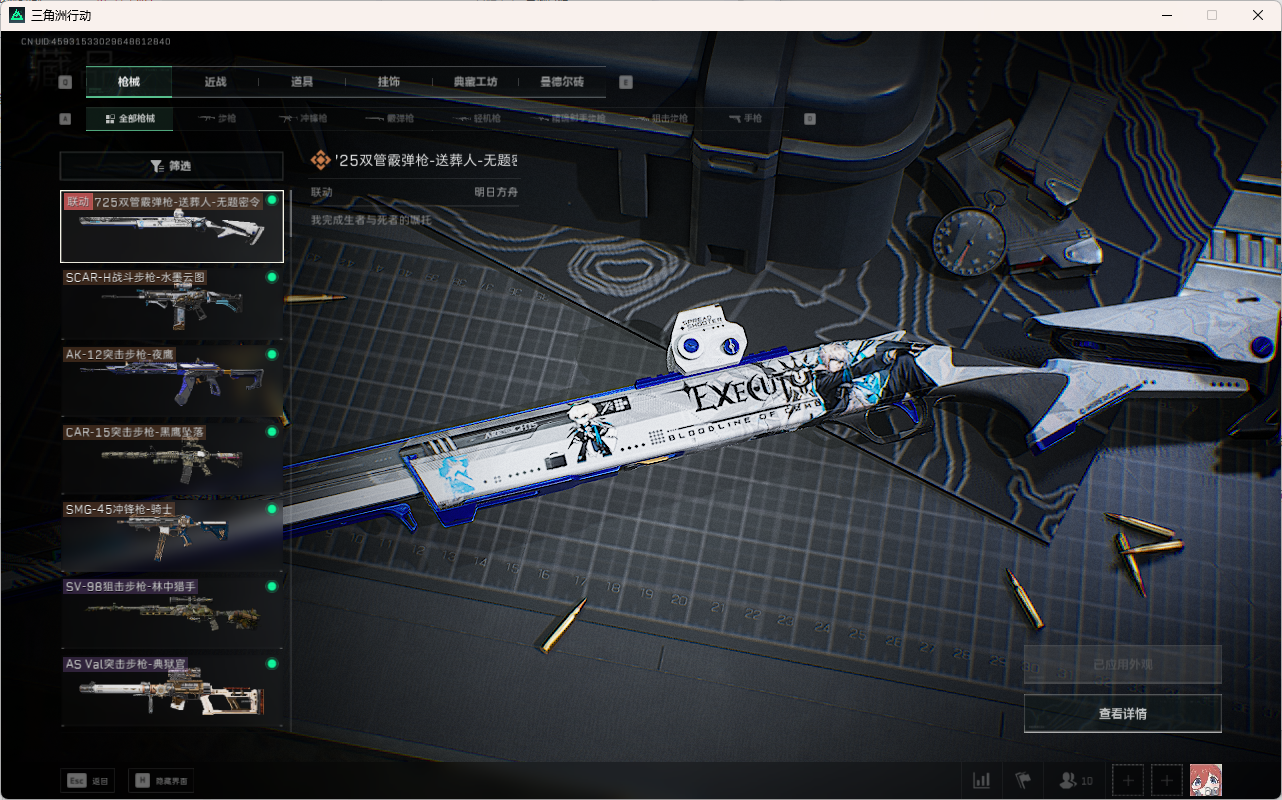Viewport: 1282px width, 800px height.
Task: Click the first empty squad slot plus
Action: pyautogui.click(x=1128, y=780)
